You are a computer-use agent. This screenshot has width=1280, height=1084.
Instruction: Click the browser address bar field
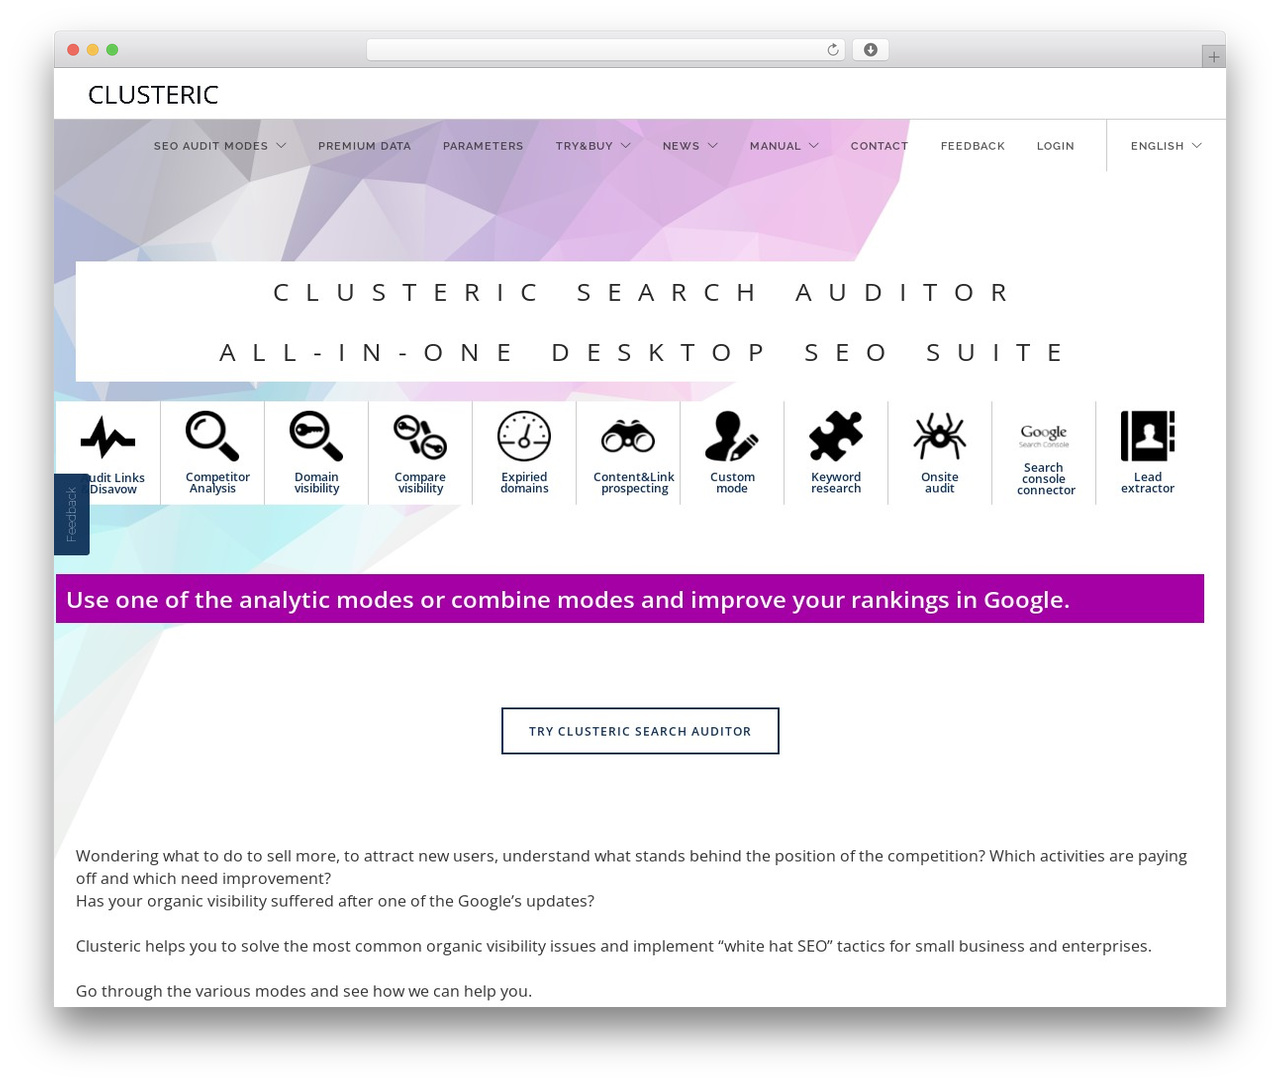click(x=606, y=50)
